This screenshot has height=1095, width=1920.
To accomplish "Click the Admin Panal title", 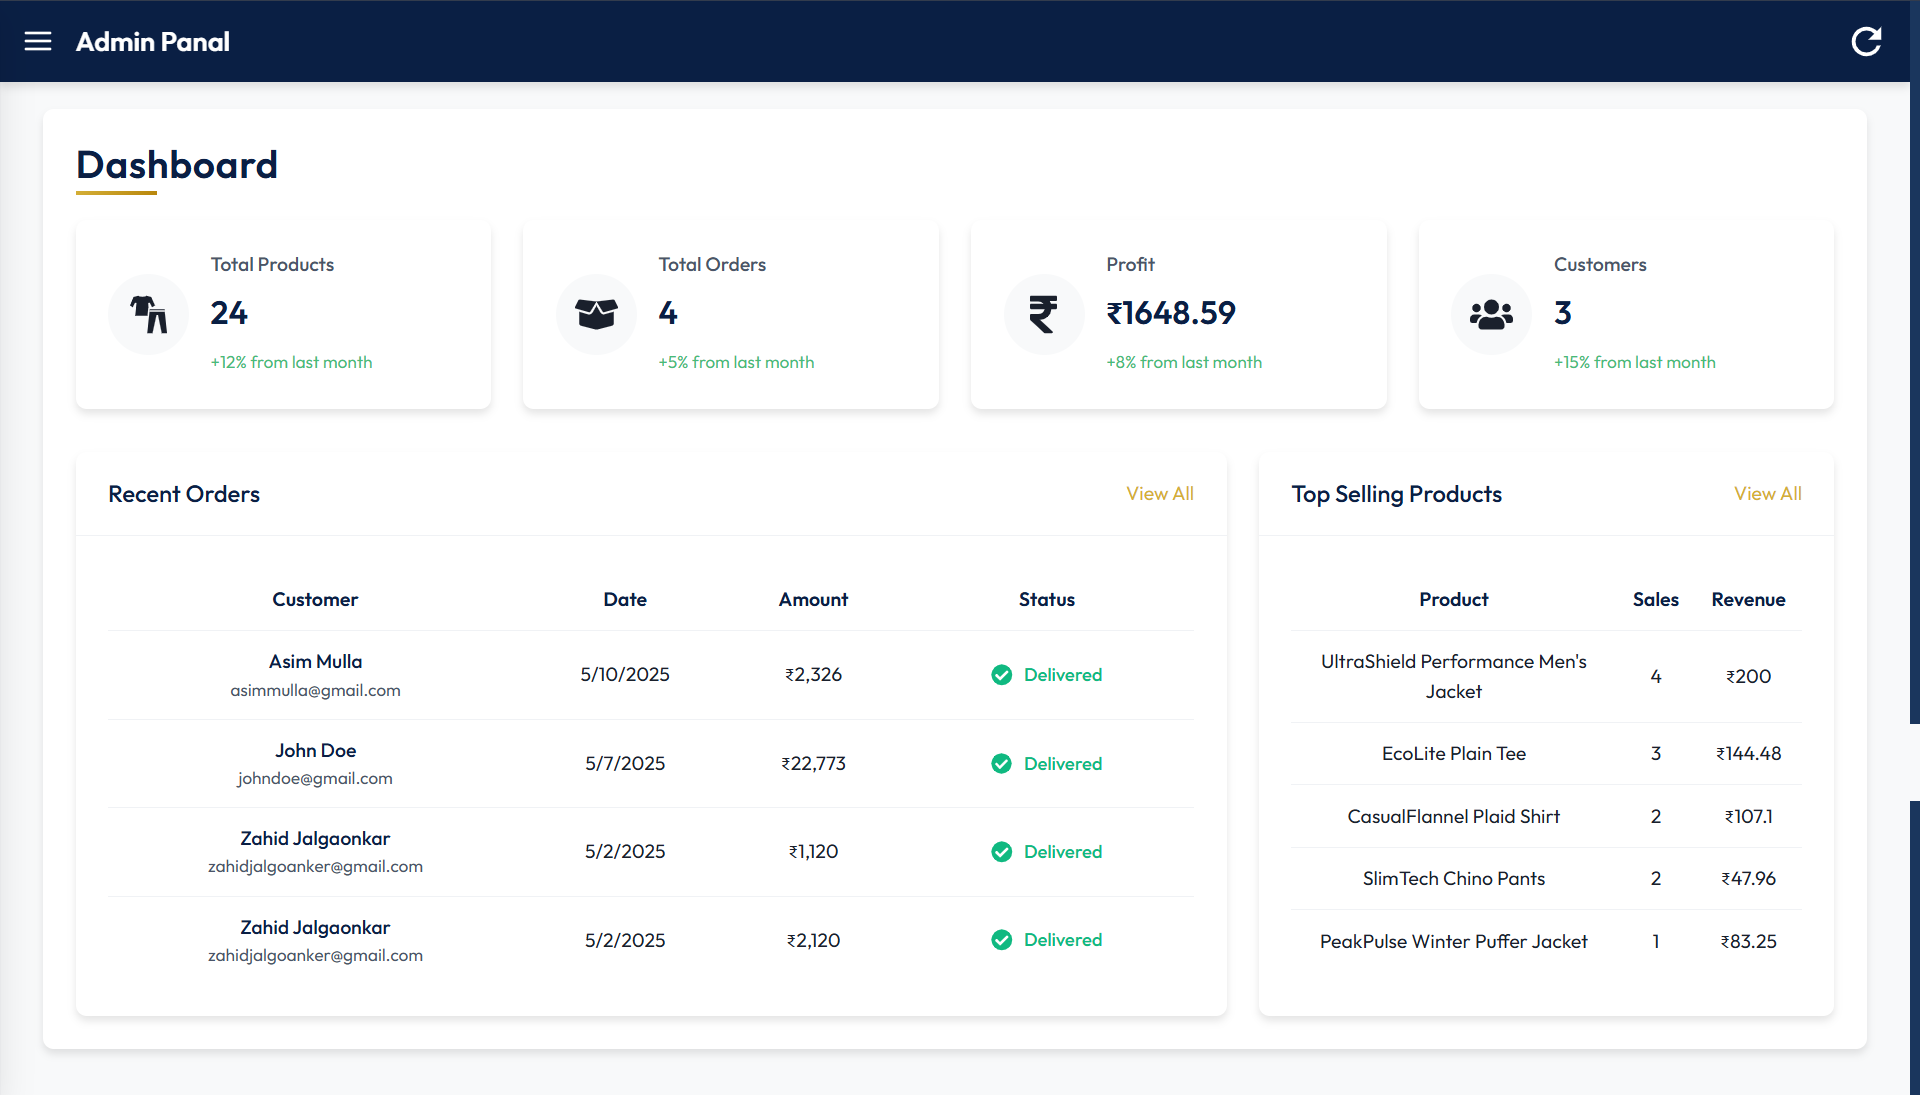I will [153, 42].
